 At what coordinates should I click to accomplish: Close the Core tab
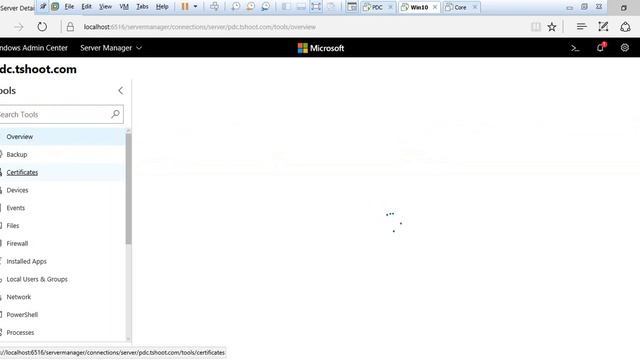pyautogui.click(x=475, y=7)
